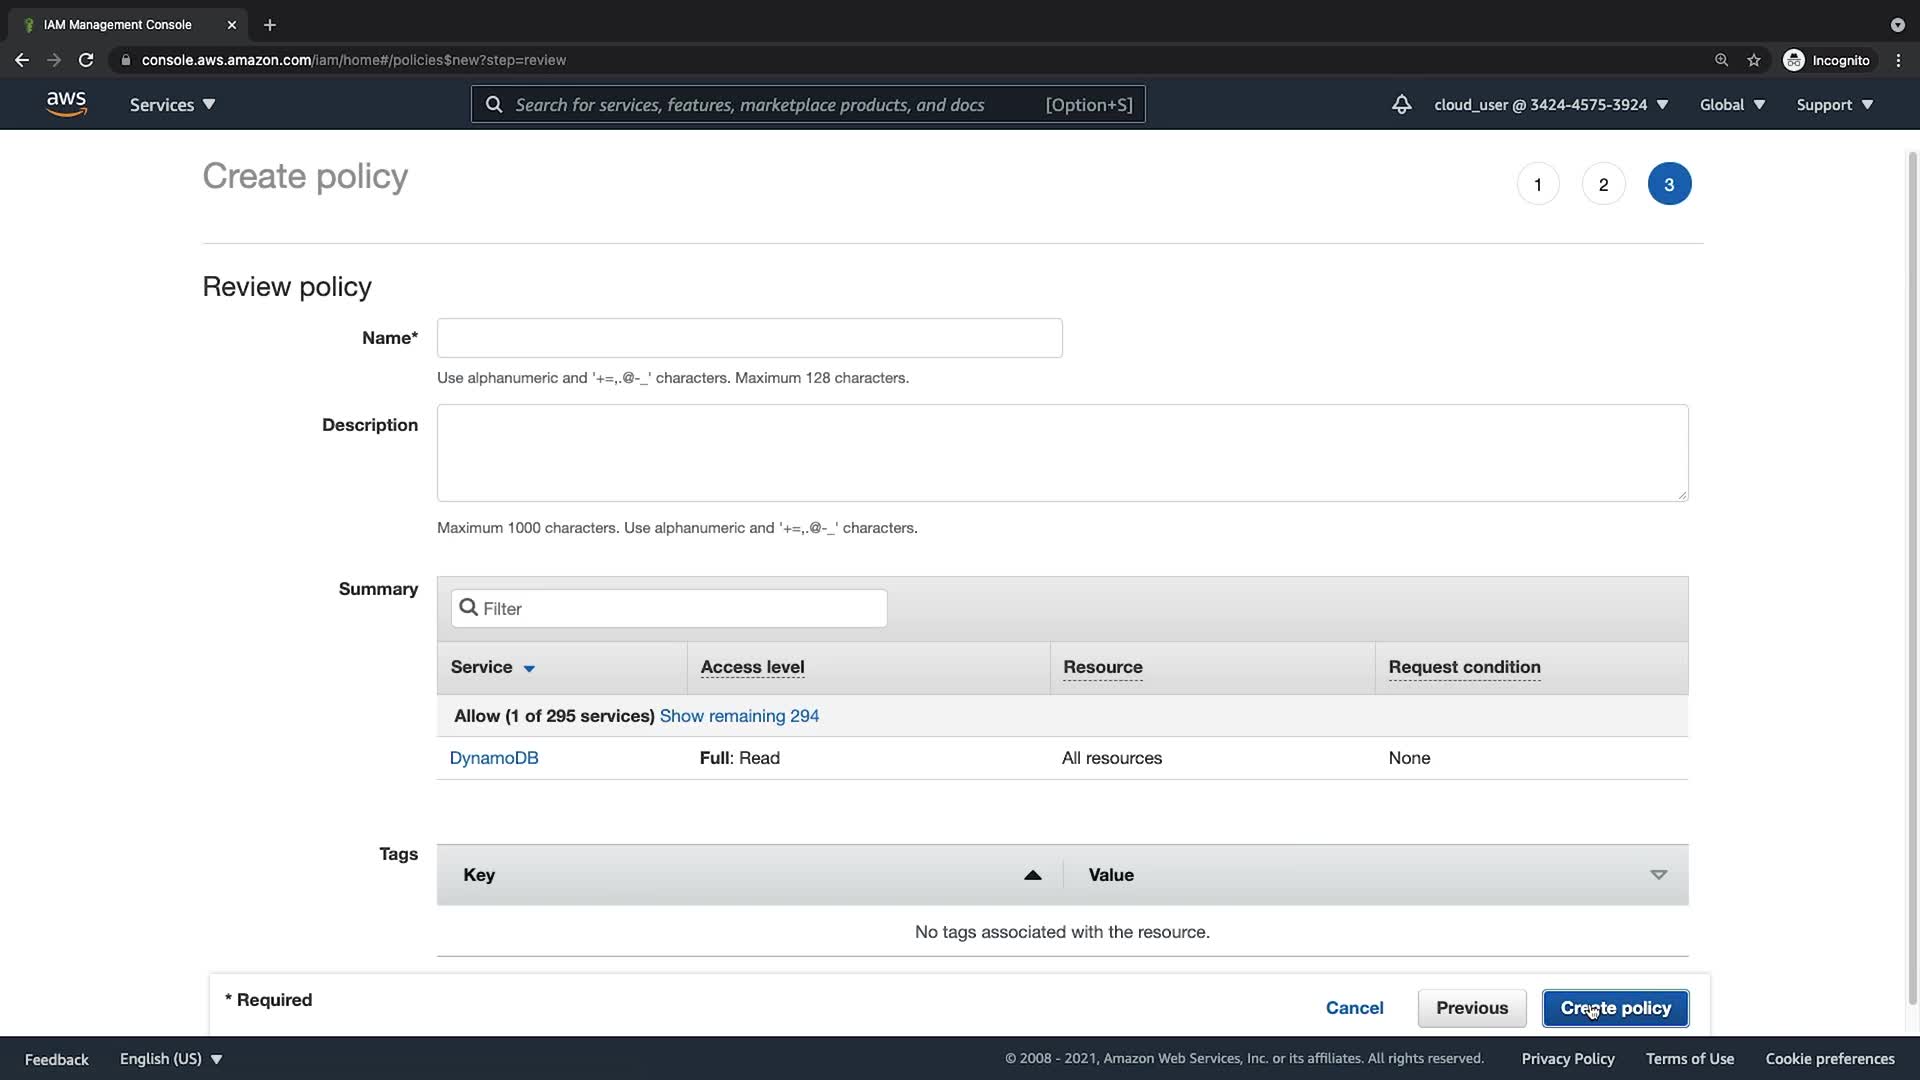Sort tags by Key column arrow
Viewport: 1920px width, 1080px height.
pyautogui.click(x=1032, y=875)
